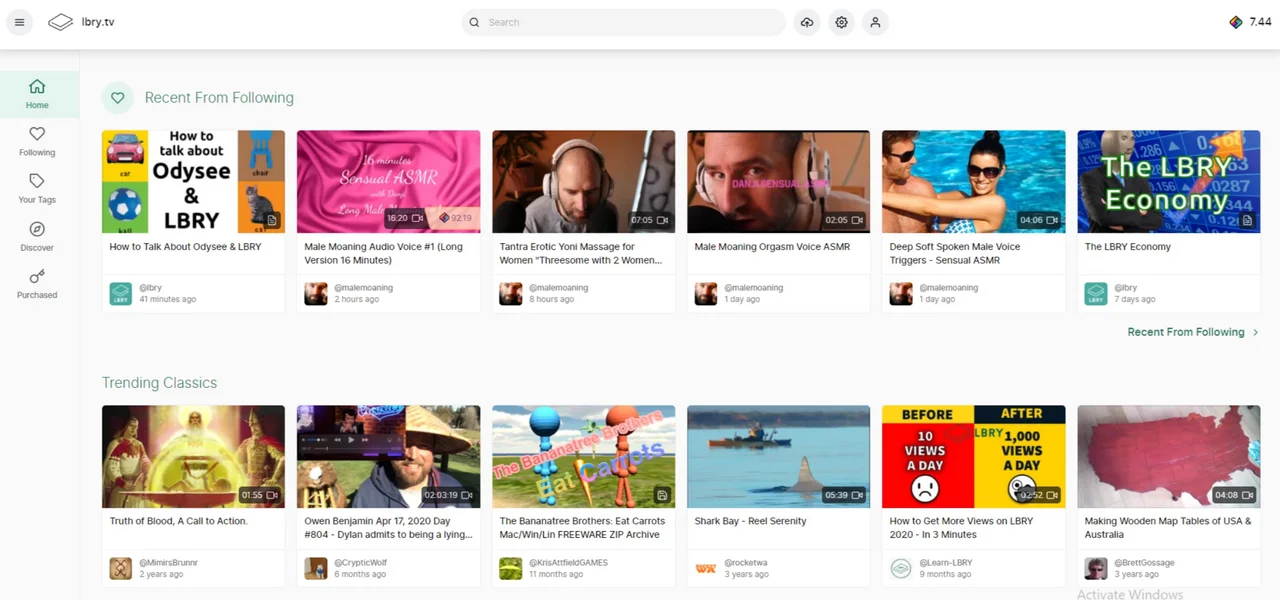Image resolution: width=1280 pixels, height=600 pixels.
Task: Open @MimirsBrunnr channel name
Action: click(168, 563)
